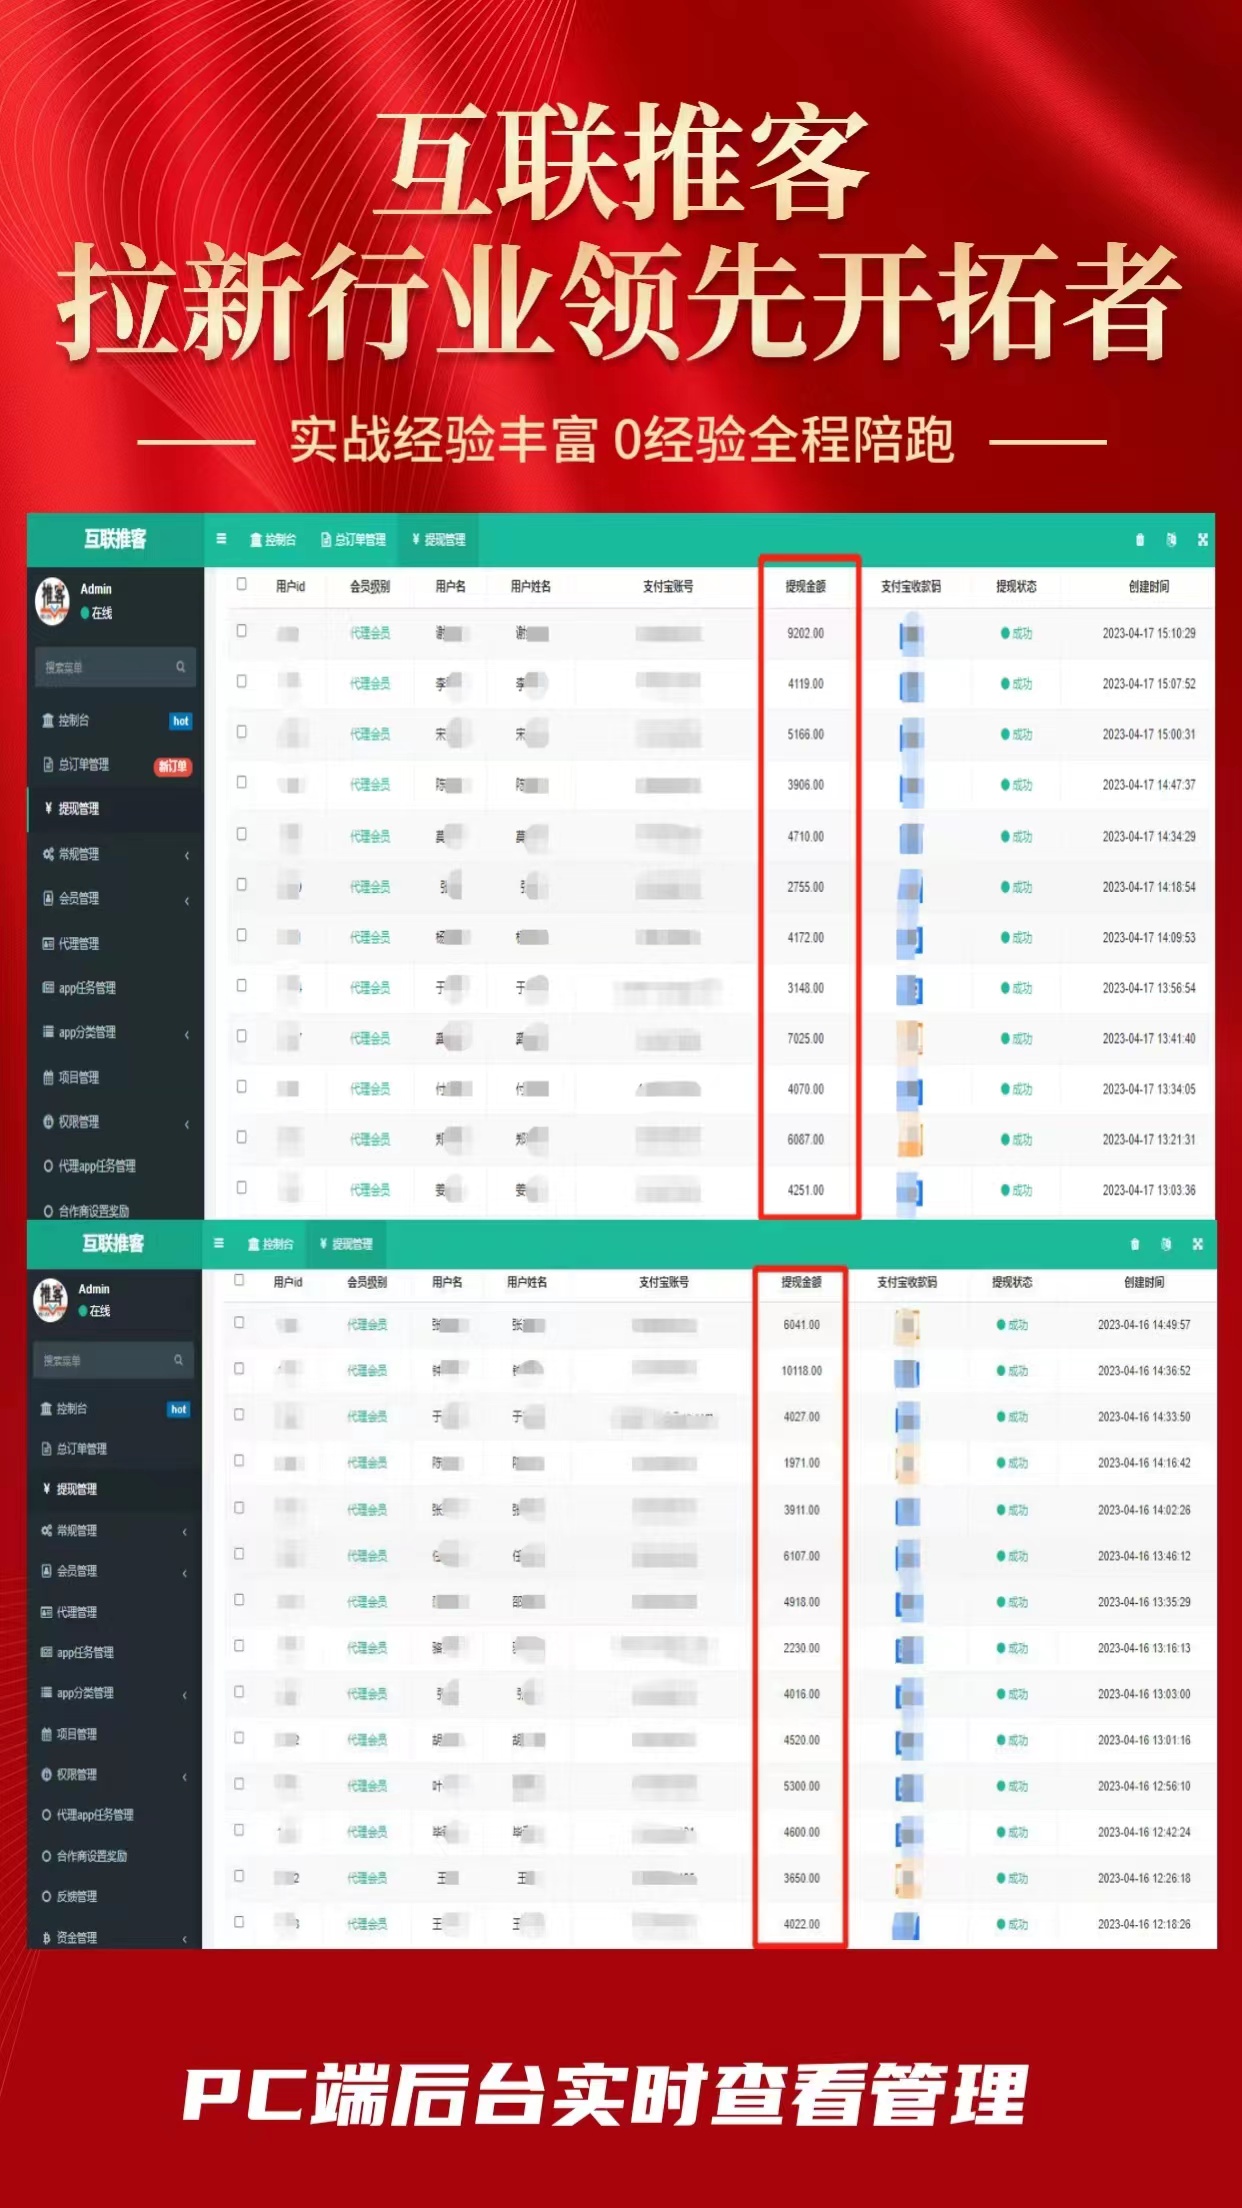
Task: Expand 会员管理 submenu in the upper sidebar
Action: click(x=187, y=900)
